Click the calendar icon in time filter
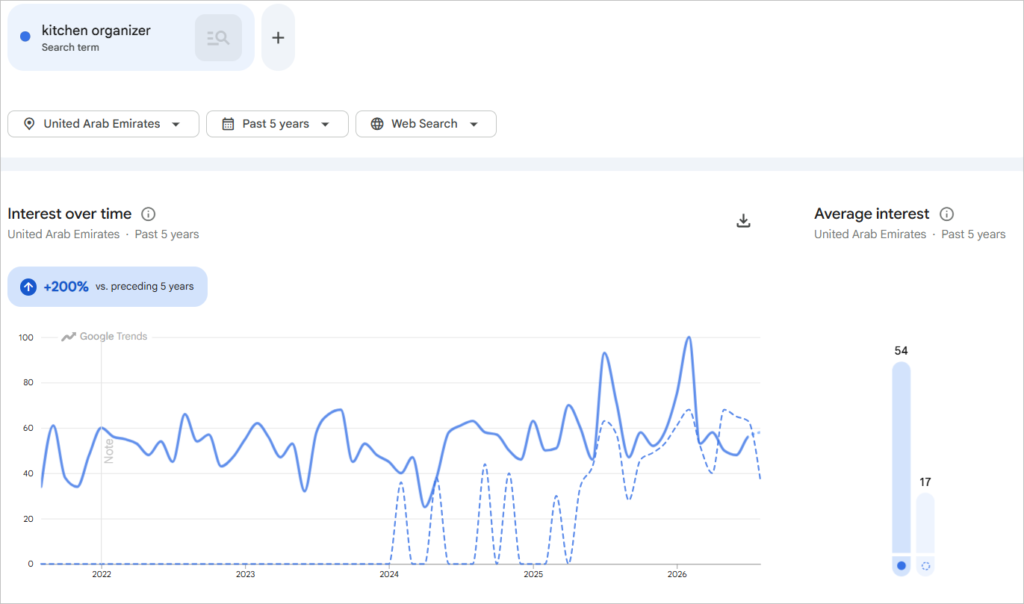Image resolution: width=1024 pixels, height=604 pixels. [x=228, y=124]
